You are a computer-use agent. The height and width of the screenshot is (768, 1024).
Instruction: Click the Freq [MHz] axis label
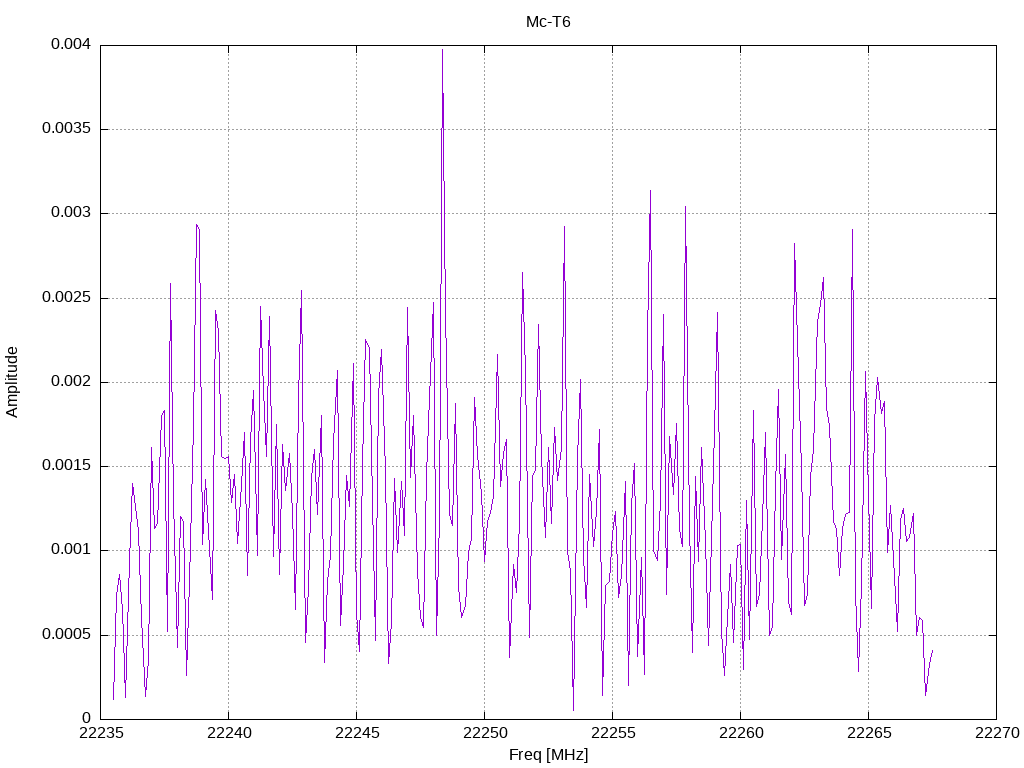(x=548, y=755)
